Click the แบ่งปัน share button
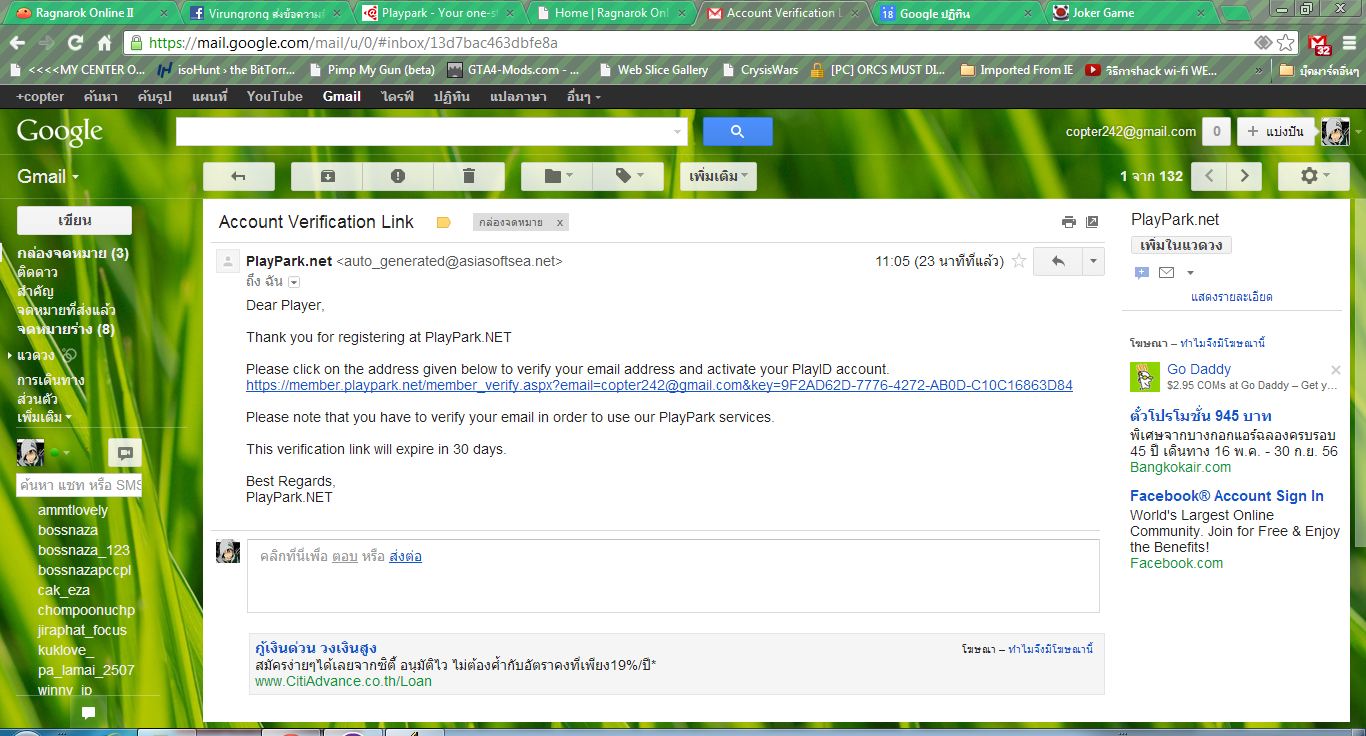 coord(1275,131)
